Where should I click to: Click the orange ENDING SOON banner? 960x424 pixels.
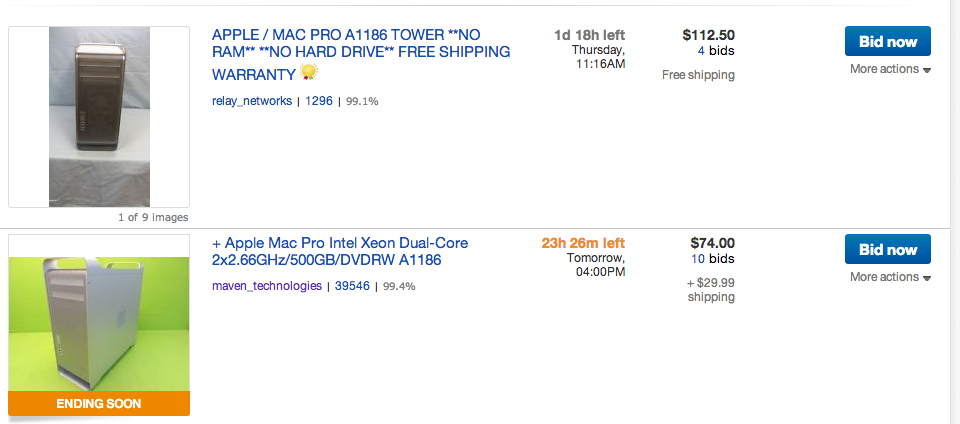click(x=99, y=404)
